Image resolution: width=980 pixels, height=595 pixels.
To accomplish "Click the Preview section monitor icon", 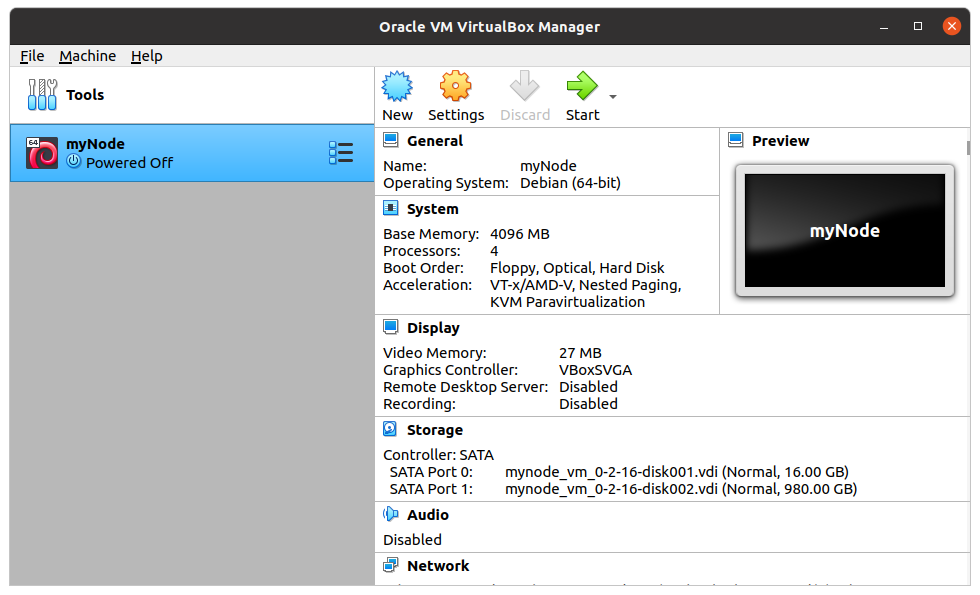I will click(x=736, y=140).
